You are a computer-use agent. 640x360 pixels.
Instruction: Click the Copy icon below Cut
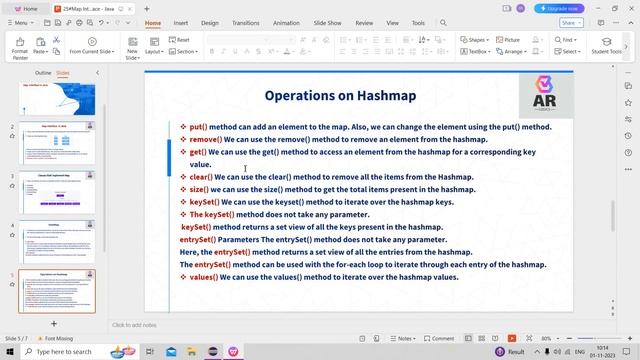coord(56,51)
